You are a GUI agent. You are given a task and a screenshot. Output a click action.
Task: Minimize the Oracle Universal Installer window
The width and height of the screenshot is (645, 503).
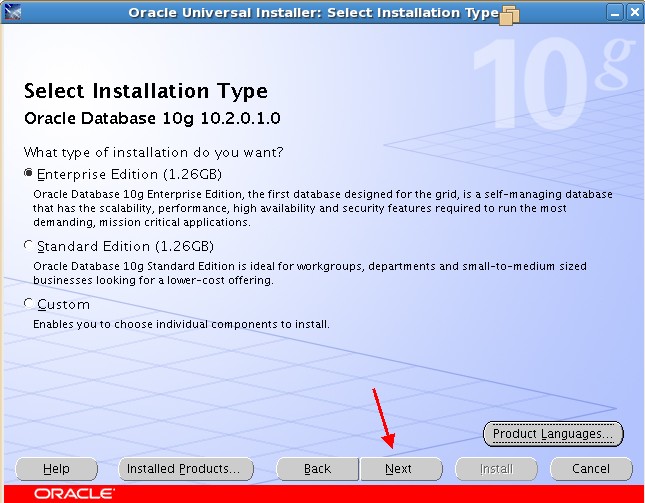tap(615, 13)
